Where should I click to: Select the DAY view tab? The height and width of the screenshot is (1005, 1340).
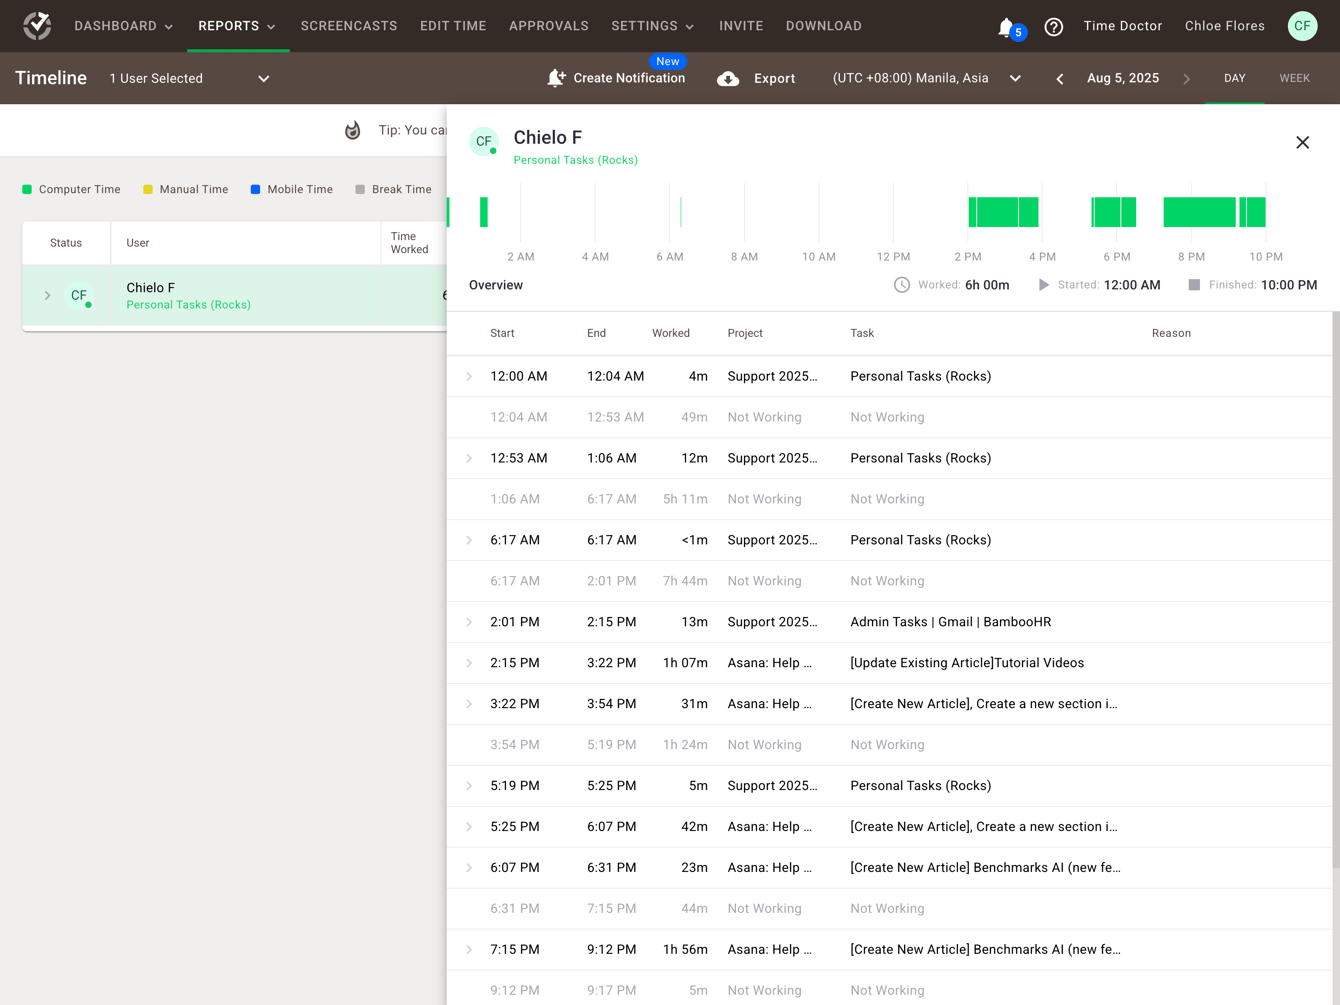1234,78
